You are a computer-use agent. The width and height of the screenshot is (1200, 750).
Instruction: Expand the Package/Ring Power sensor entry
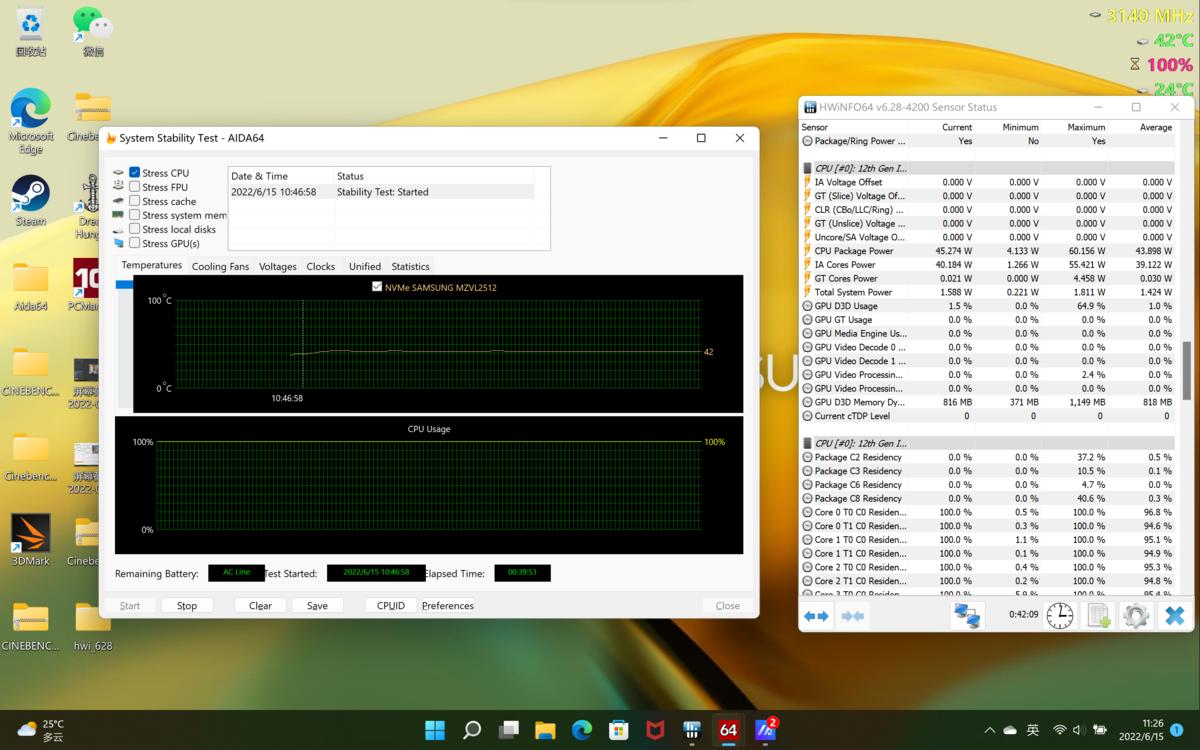click(806, 140)
